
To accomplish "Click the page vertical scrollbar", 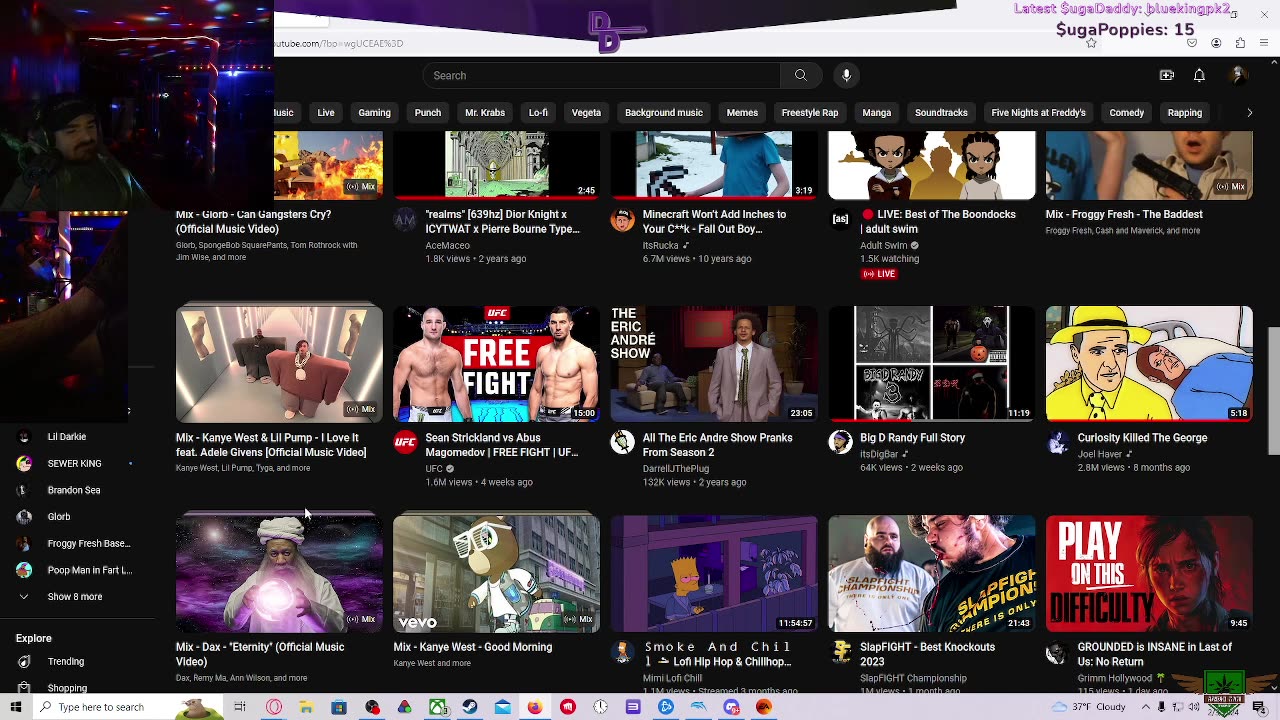I will click(1273, 390).
